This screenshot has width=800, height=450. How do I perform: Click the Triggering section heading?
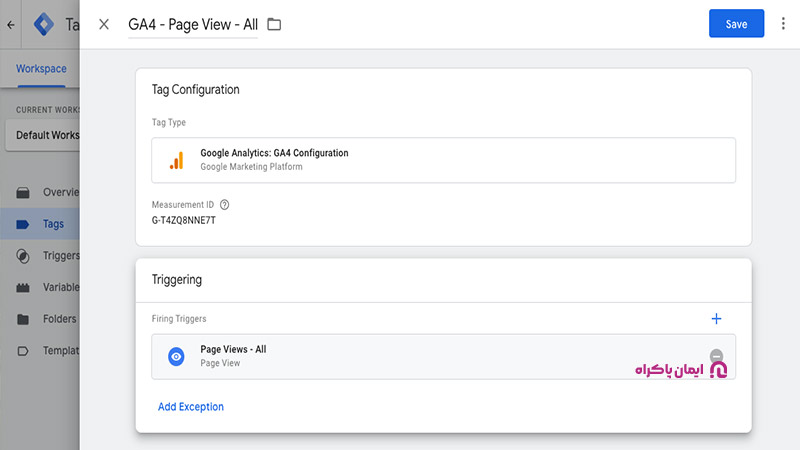click(x=177, y=280)
